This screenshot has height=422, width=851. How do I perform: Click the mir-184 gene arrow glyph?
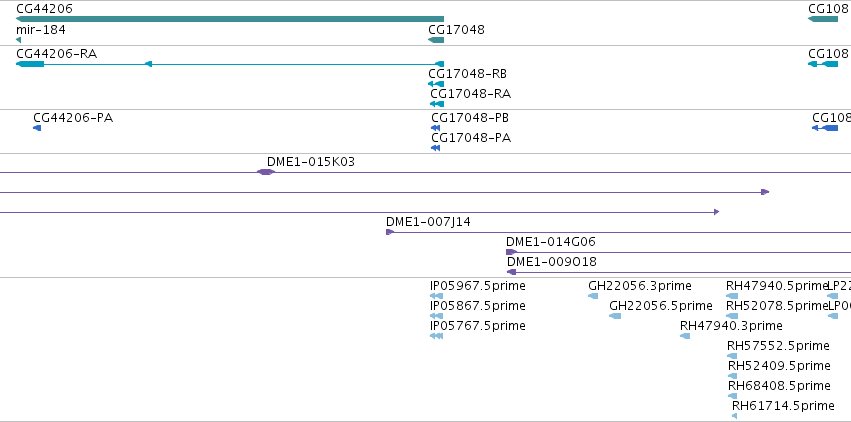tap(18, 40)
